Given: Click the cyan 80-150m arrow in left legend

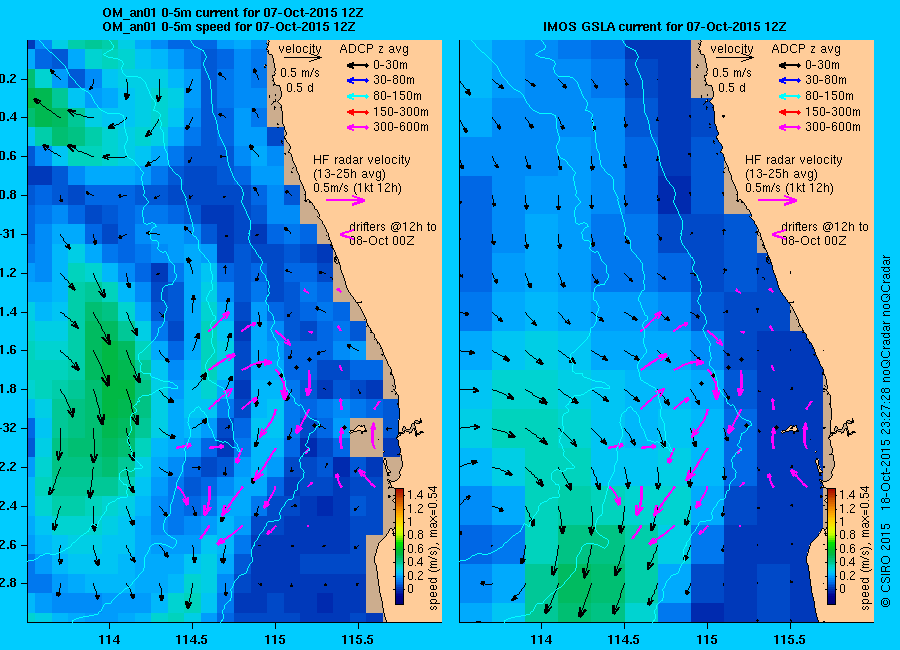Looking at the screenshot, I should point(358,96).
